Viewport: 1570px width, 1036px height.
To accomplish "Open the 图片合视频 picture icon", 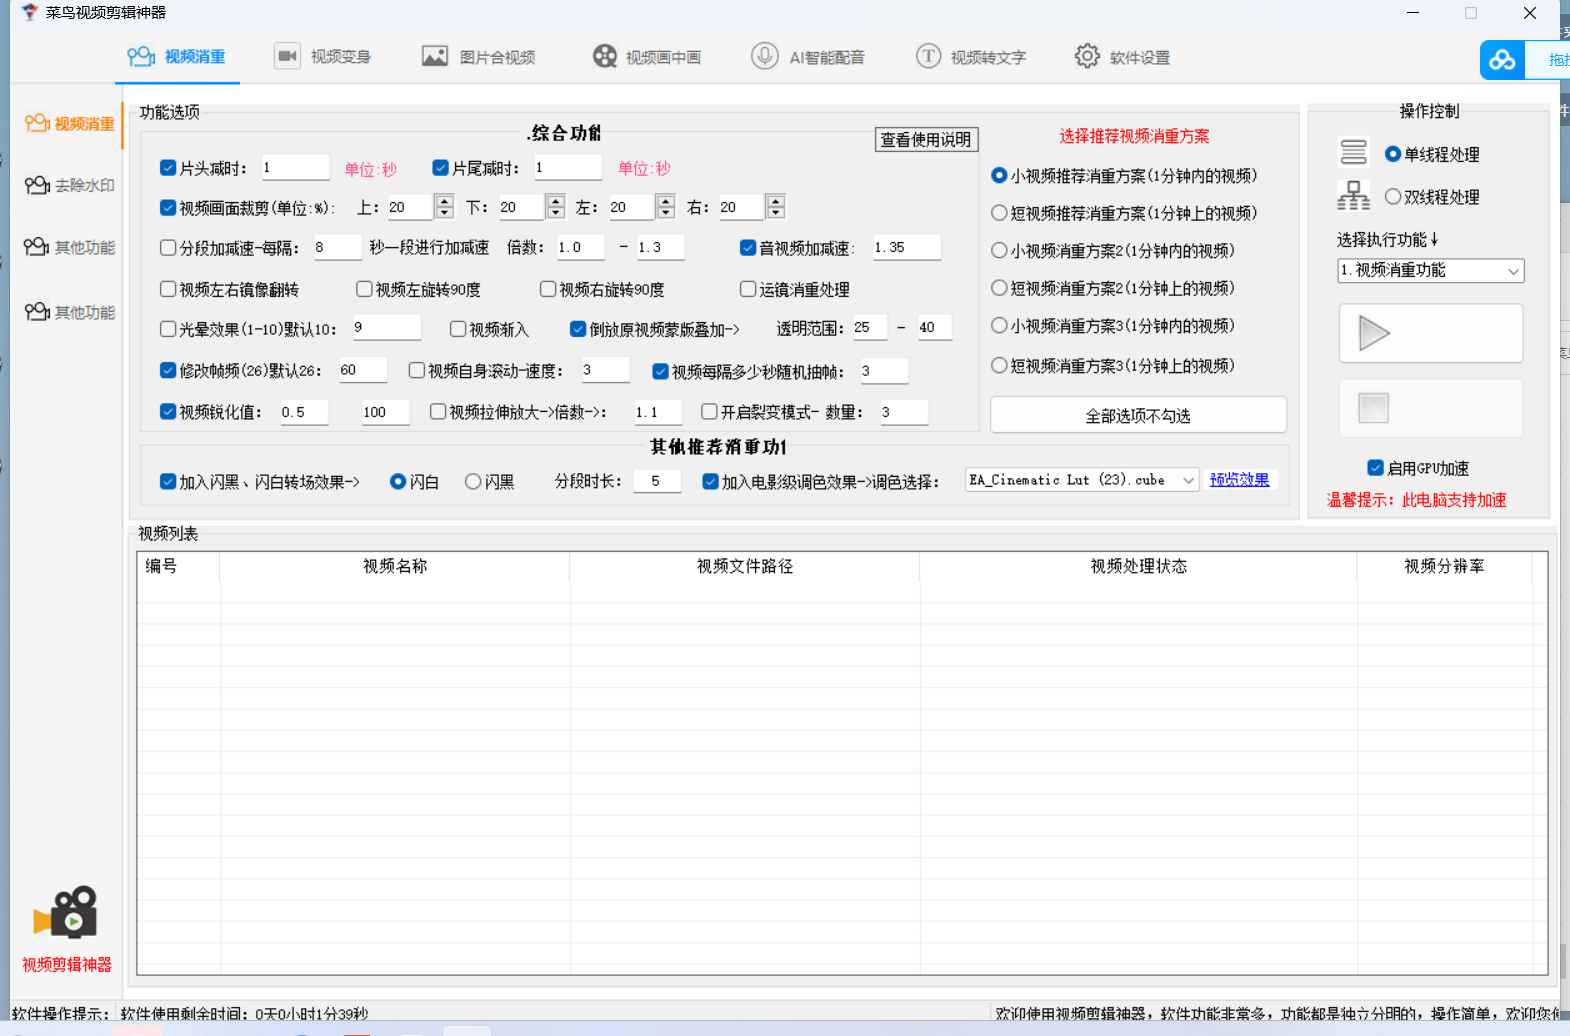I will click(434, 56).
